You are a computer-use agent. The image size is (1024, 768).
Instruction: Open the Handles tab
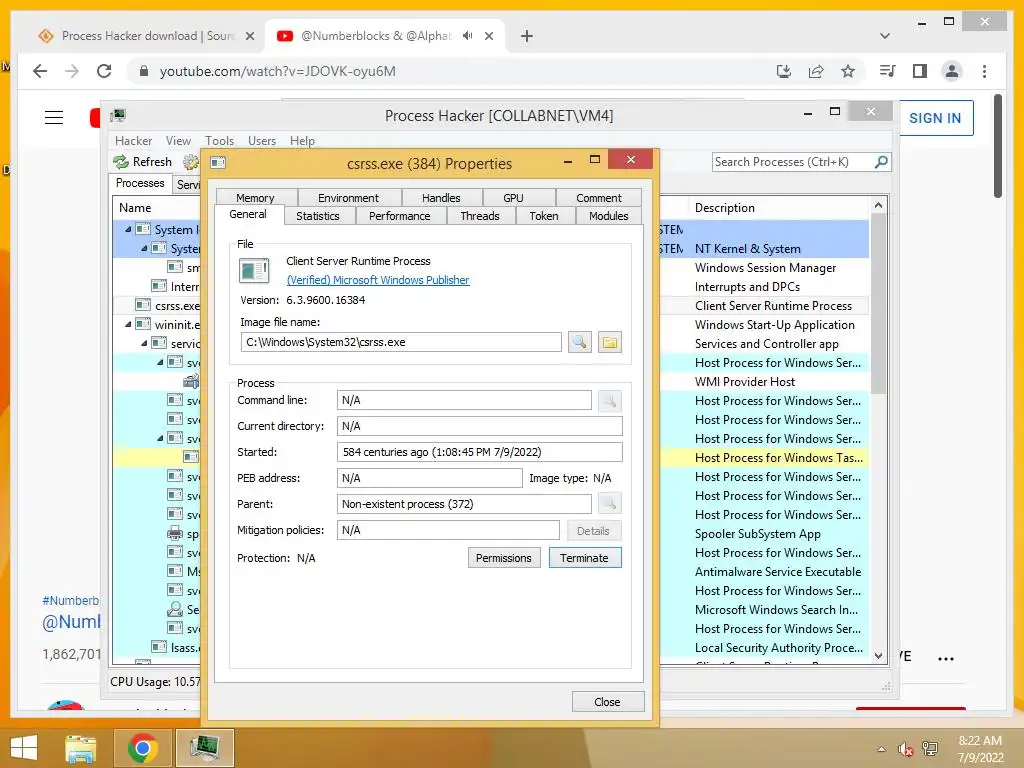(x=441, y=197)
